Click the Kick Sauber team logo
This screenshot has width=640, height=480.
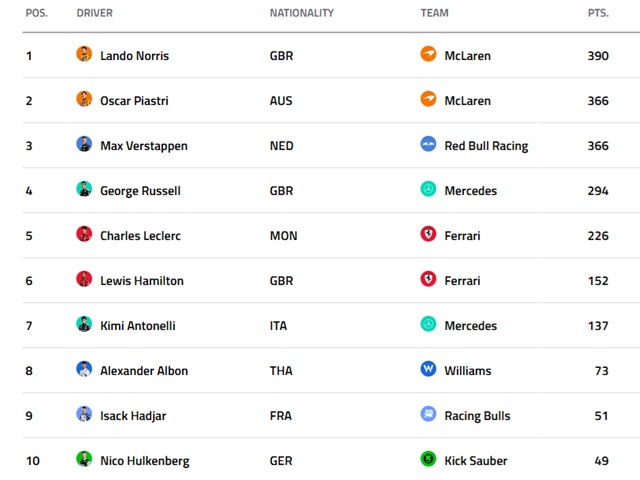click(428, 459)
